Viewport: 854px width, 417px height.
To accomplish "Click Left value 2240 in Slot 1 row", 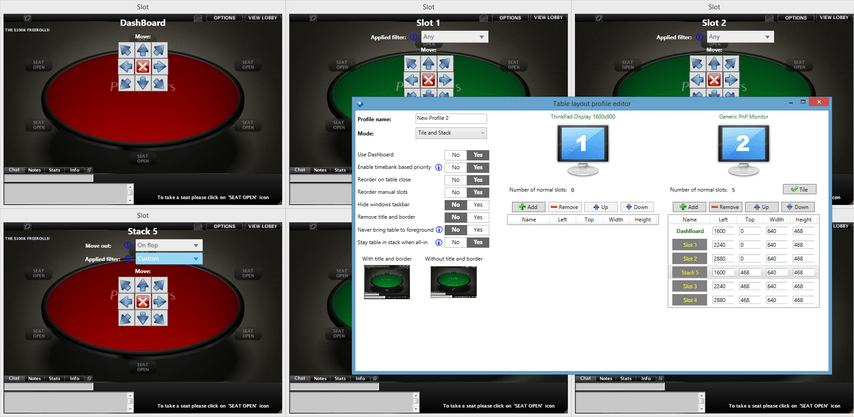I will [724, 244].
